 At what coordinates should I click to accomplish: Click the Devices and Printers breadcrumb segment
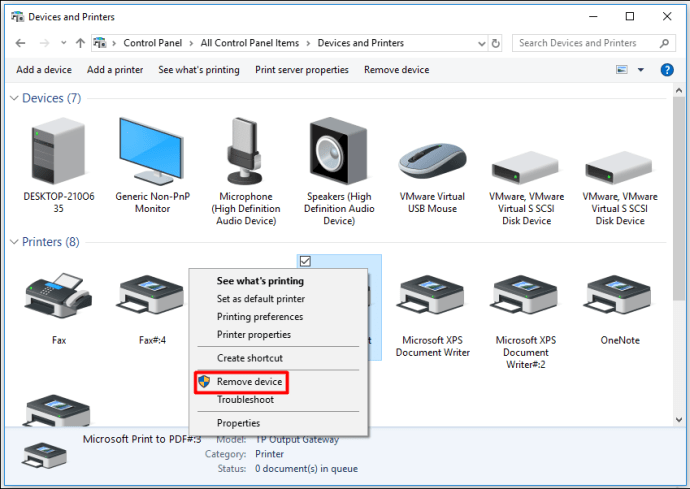(x=360, y=43)
